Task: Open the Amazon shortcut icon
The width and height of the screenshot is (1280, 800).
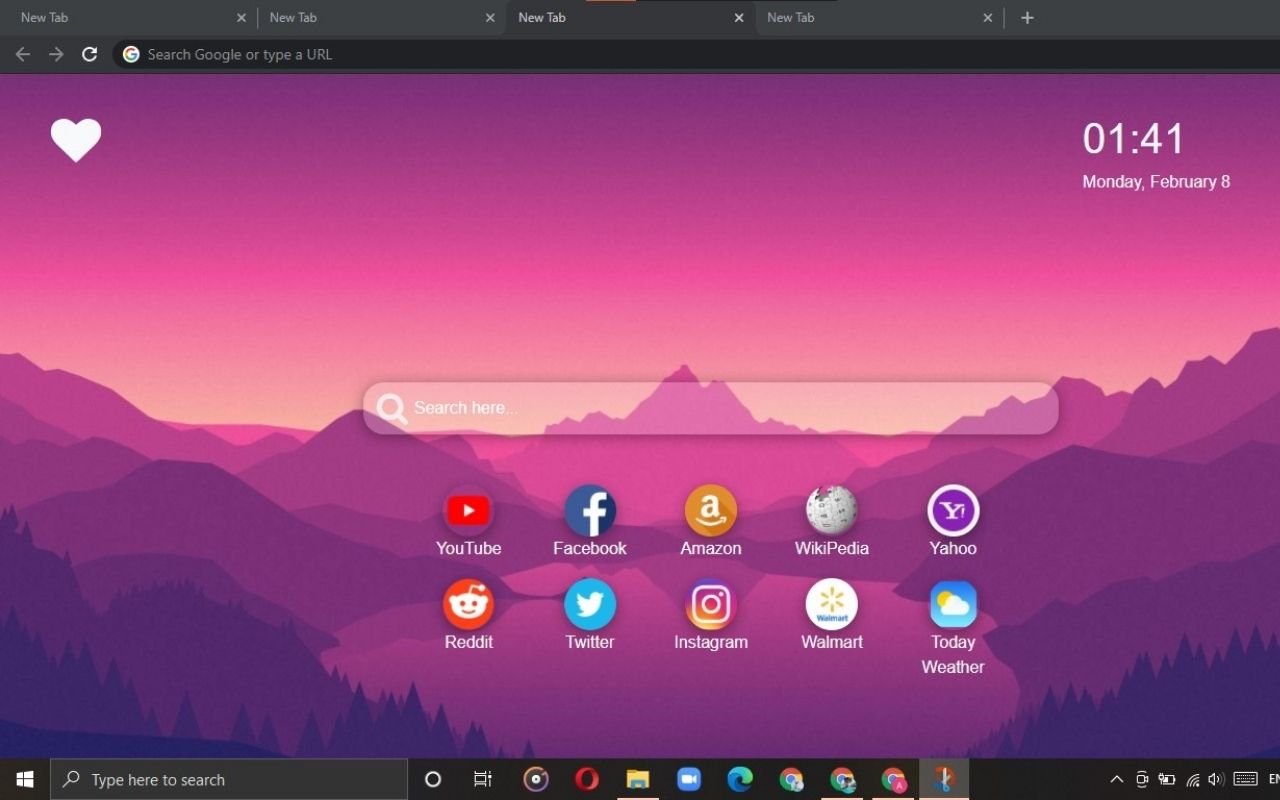Action: click(x=710, y=508)
